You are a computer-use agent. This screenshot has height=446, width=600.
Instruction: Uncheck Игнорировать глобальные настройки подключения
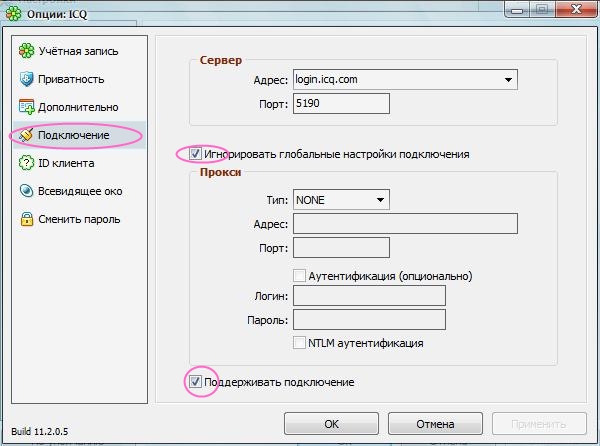click(195, 154)
